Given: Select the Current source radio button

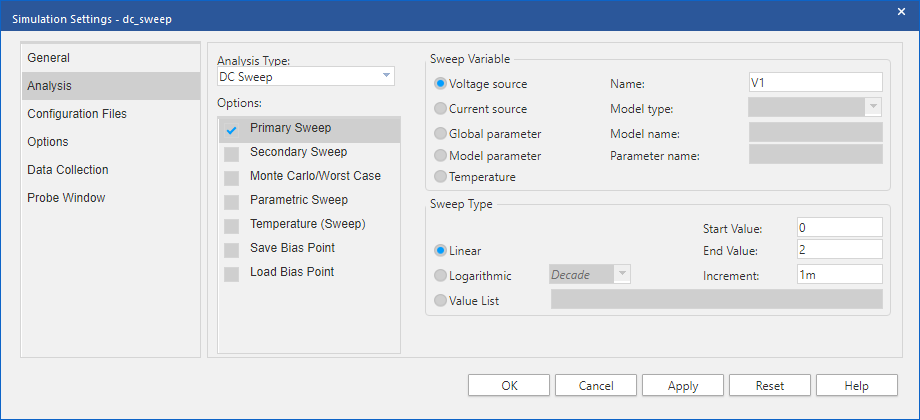Looking at the screenshot, I should point(440,109).
